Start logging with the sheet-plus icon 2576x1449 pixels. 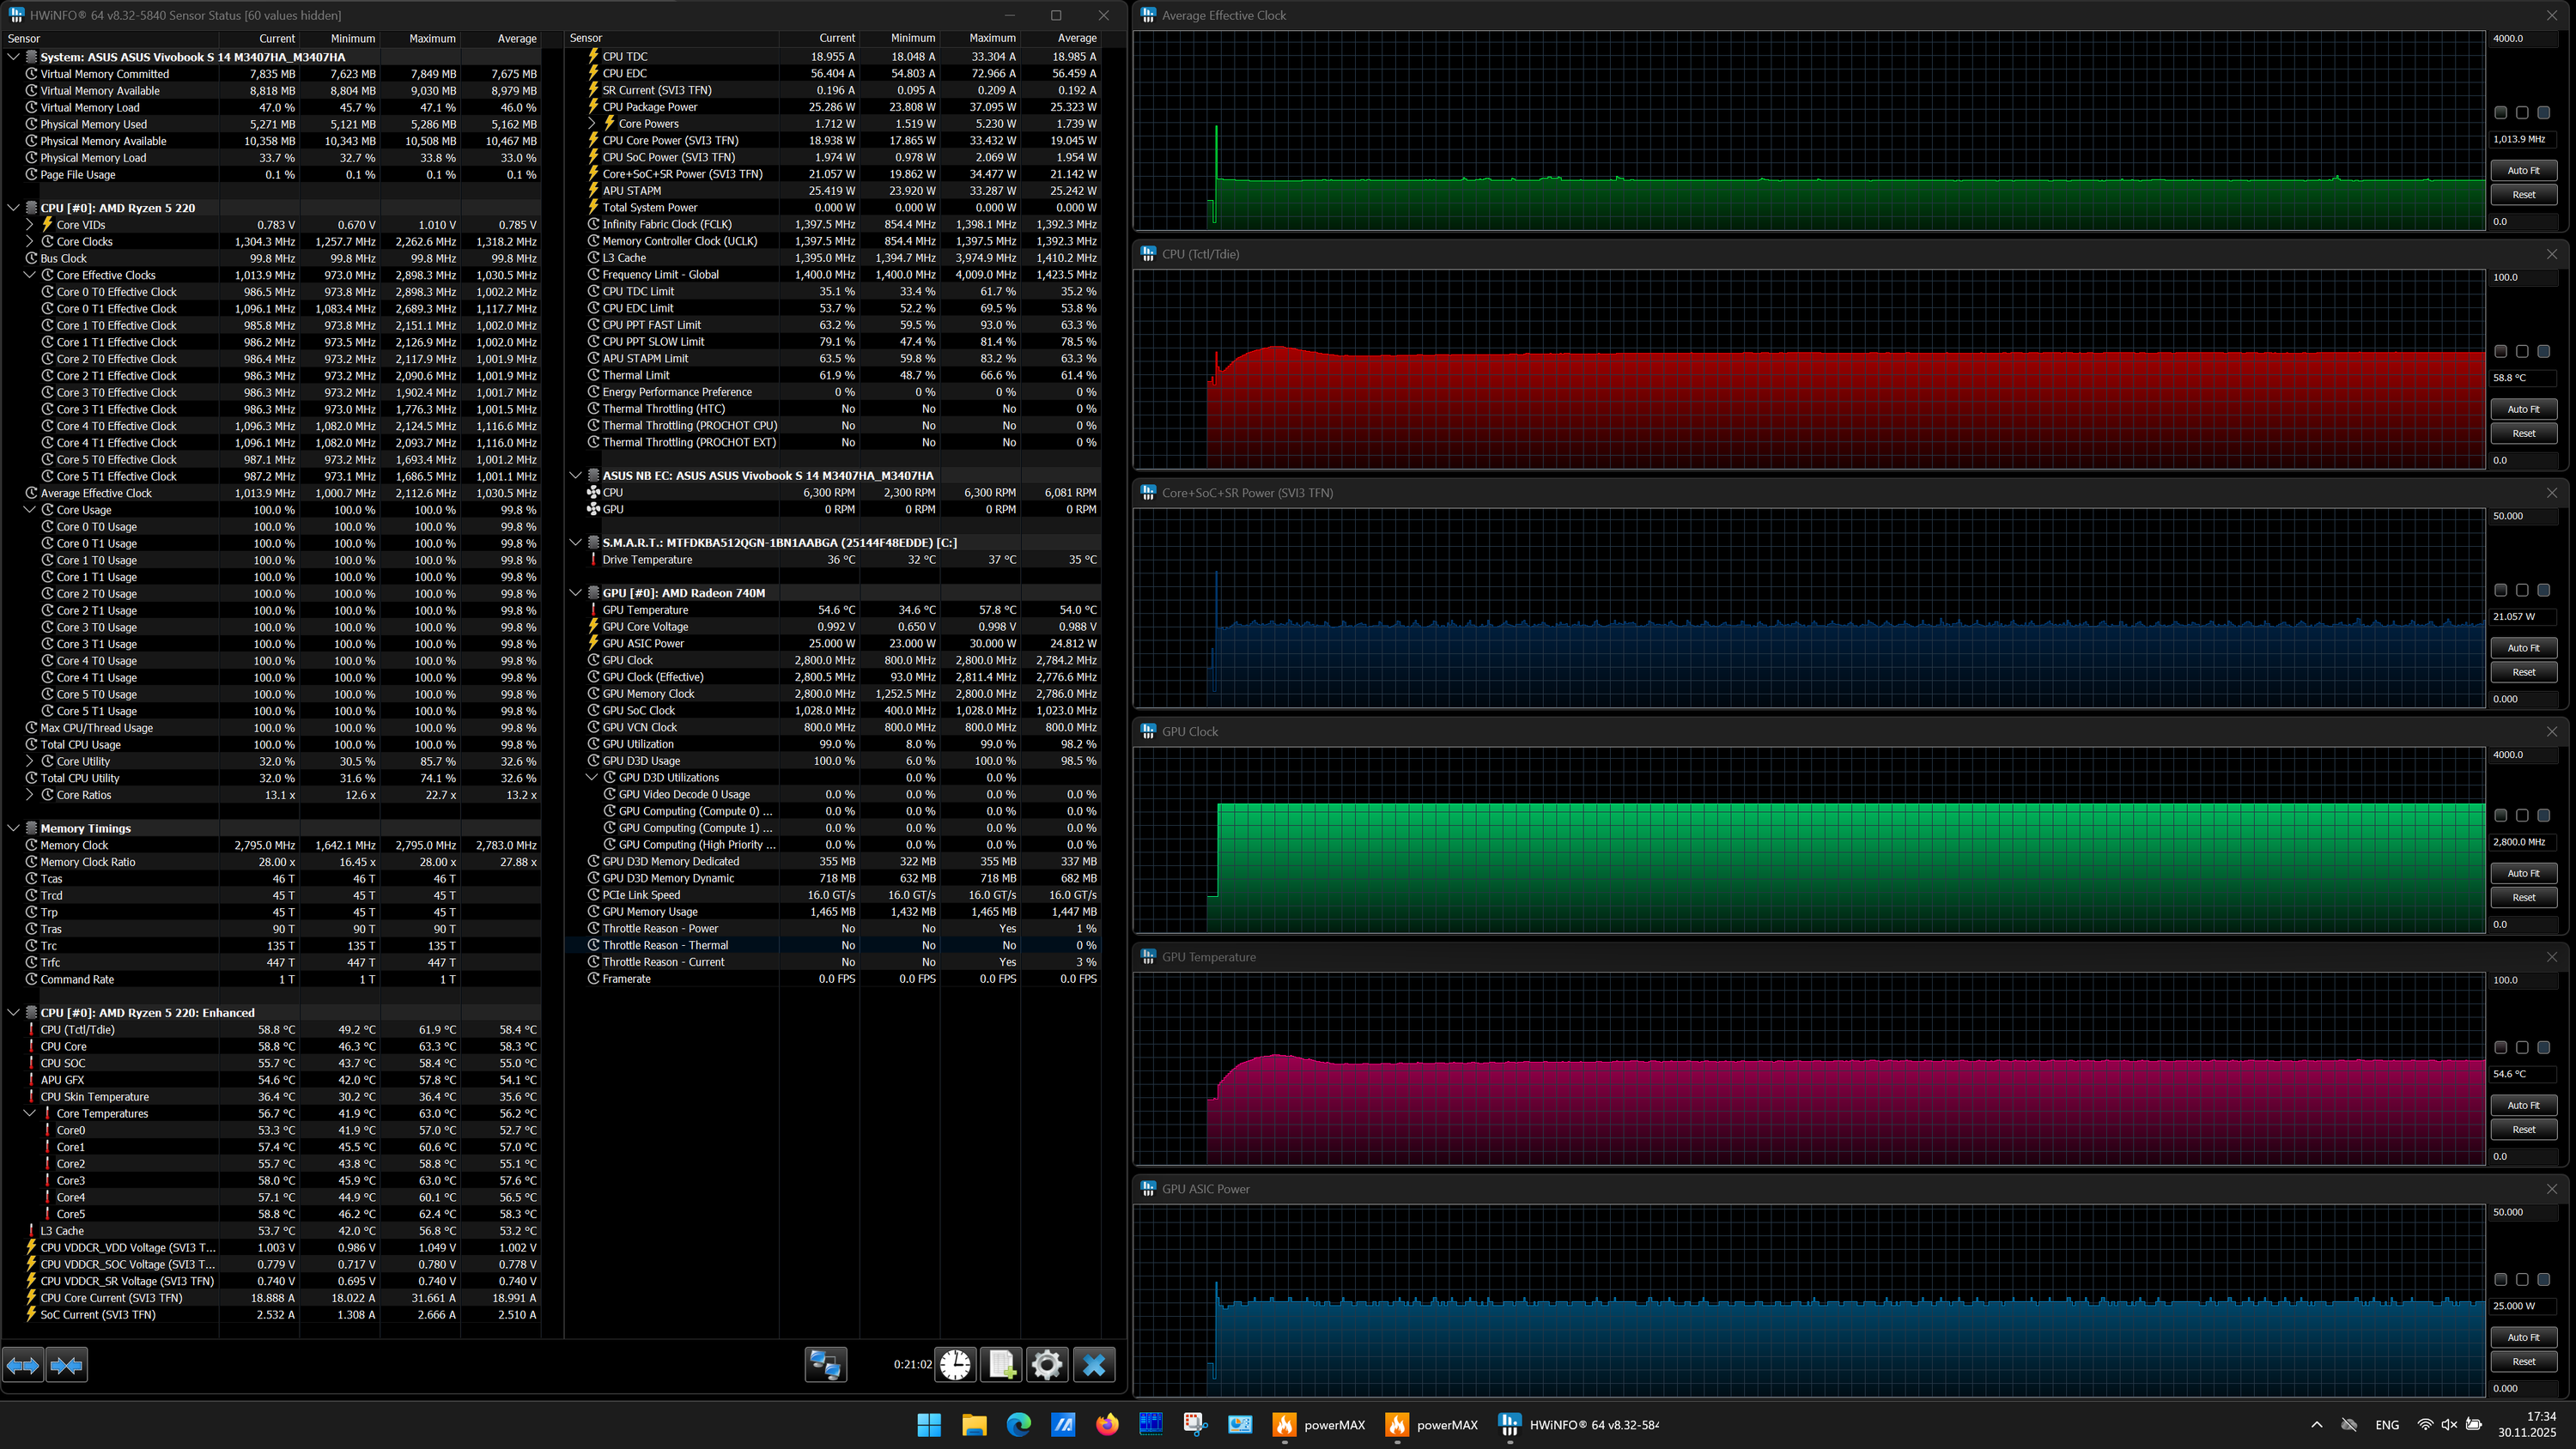(1001, 1365)
